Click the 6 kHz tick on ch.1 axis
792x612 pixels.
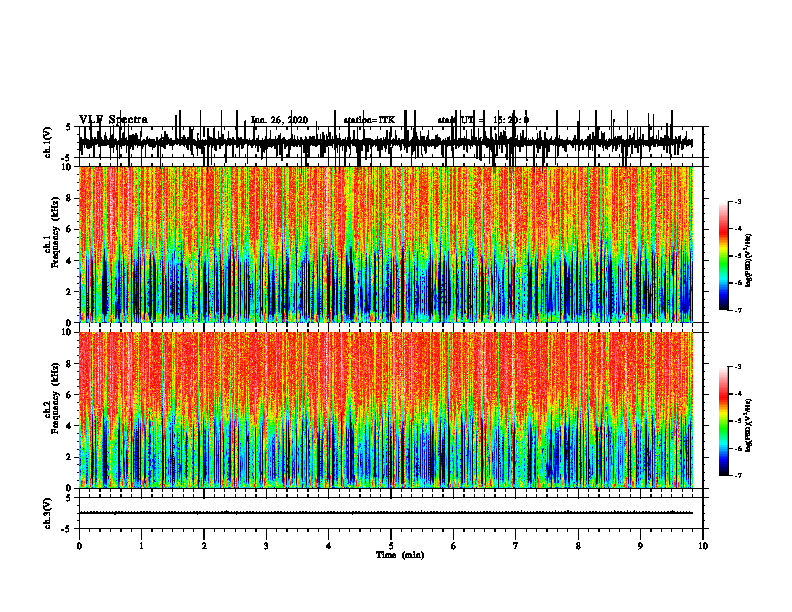pyautogui.click(x=70, y=229)
